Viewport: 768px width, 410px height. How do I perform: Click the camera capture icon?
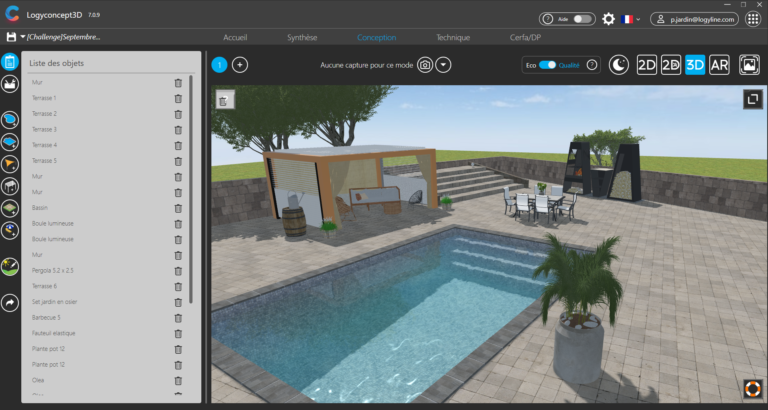(425, 65)
